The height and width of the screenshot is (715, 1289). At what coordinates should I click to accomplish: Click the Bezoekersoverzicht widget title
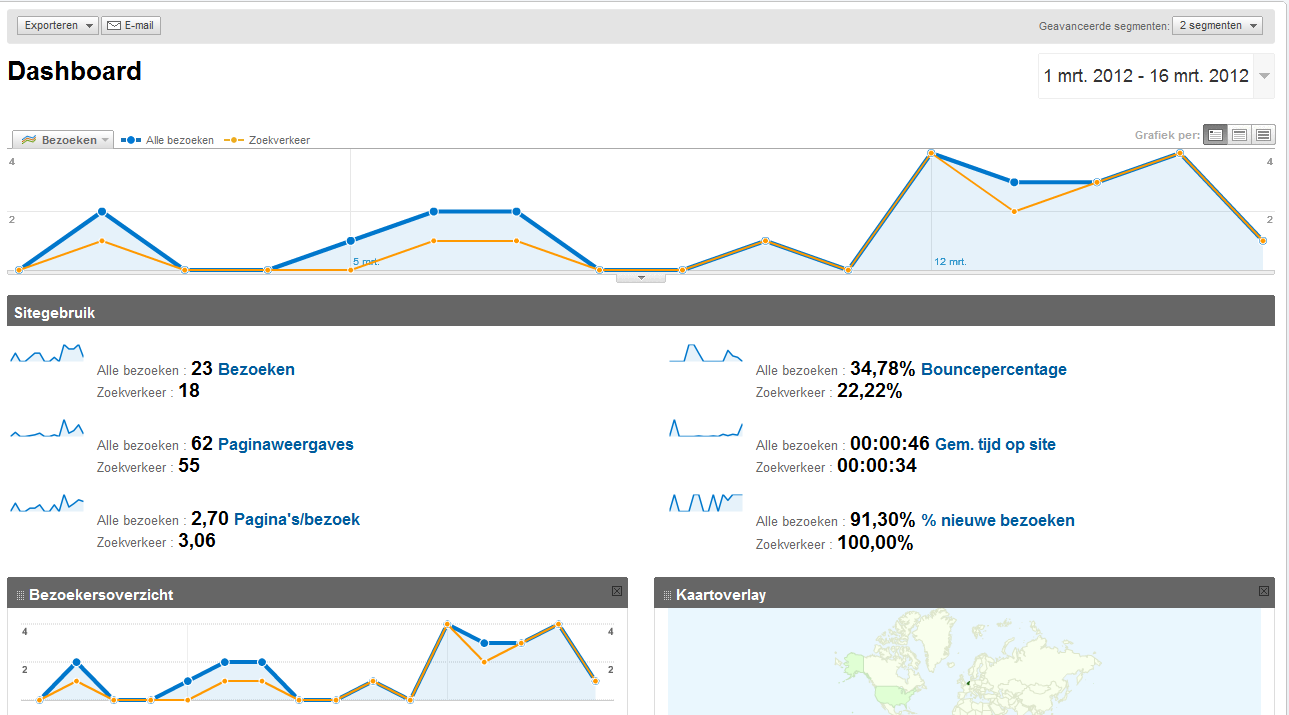pyautogui.click(x=101, y=595)
